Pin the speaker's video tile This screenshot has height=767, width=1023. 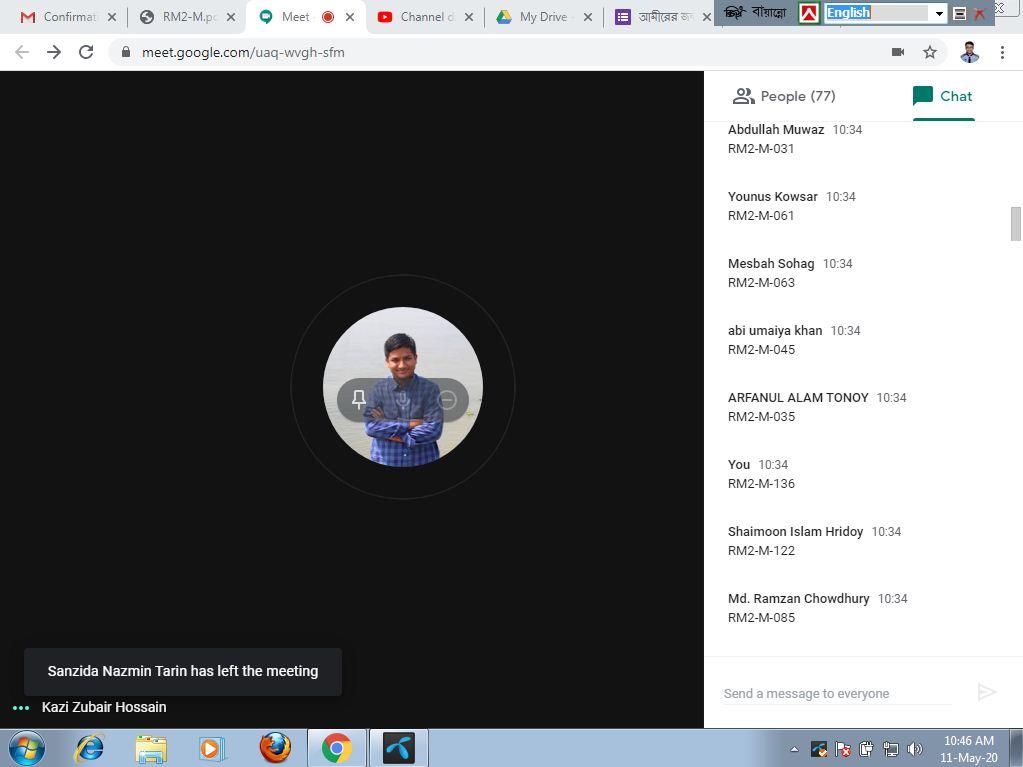(359, 400)
